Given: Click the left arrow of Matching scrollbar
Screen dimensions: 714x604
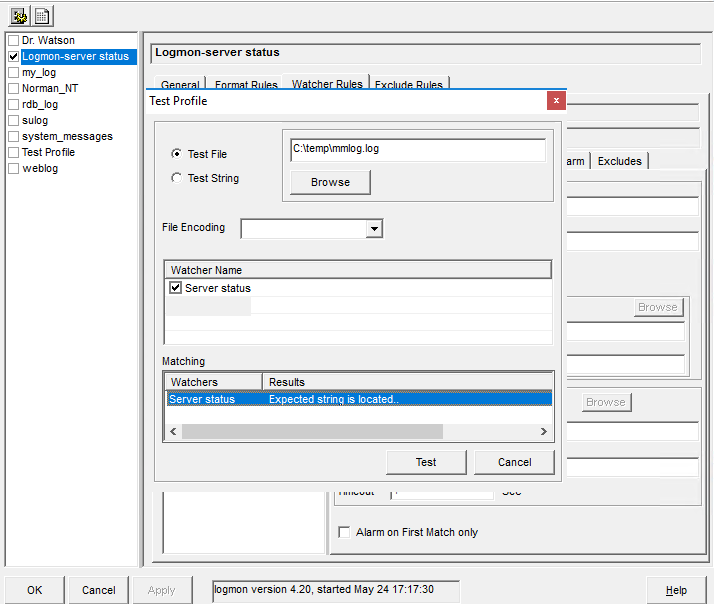Looking at the screenshot, I should 172,432.
